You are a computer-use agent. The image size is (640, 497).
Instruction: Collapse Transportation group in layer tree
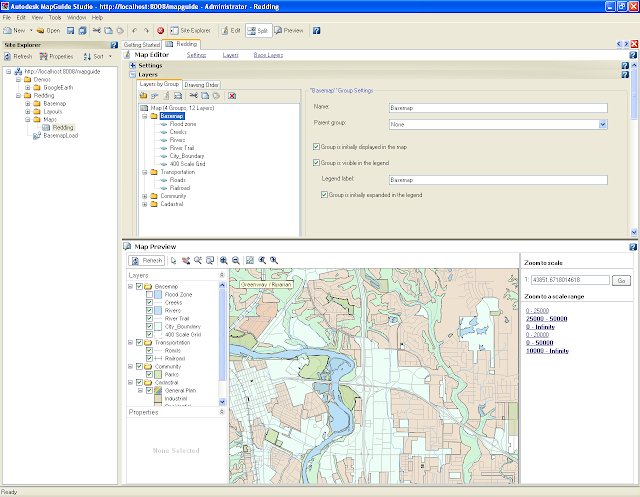tap(144, 172)
